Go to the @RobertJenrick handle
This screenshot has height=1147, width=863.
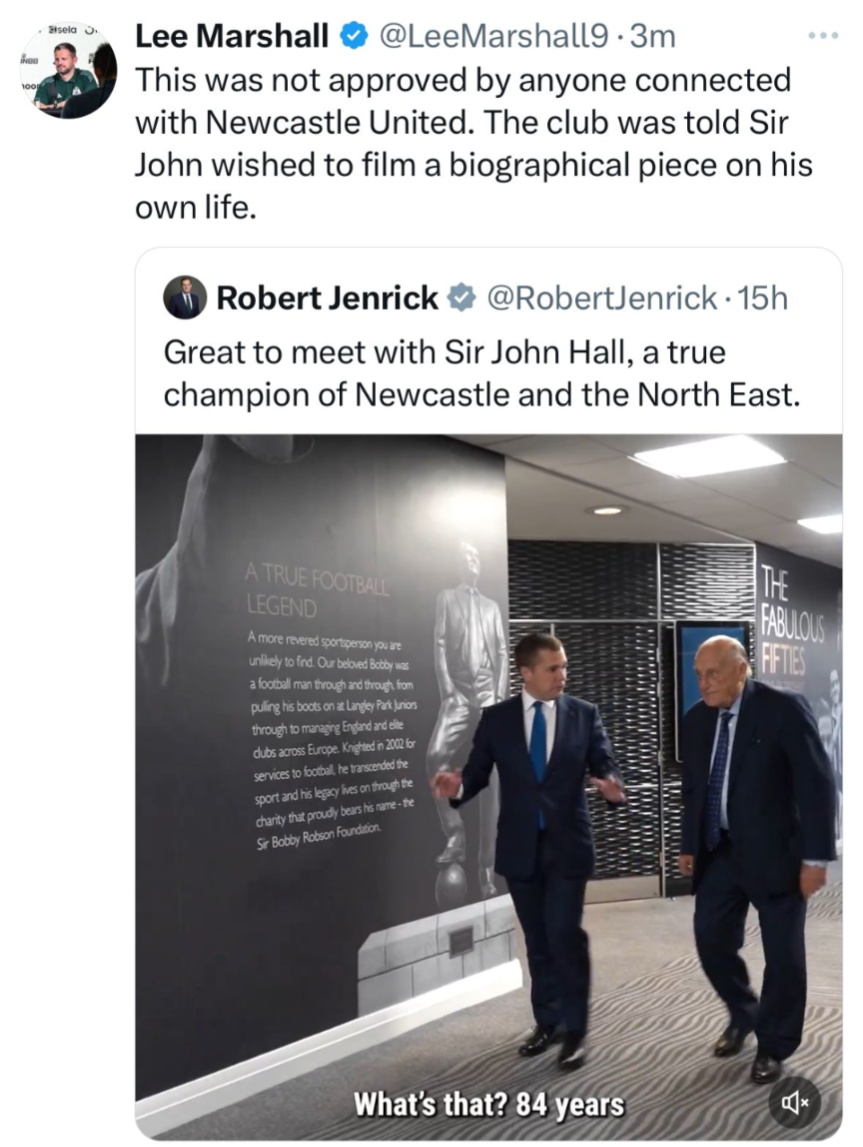click(x=602, y=298)
